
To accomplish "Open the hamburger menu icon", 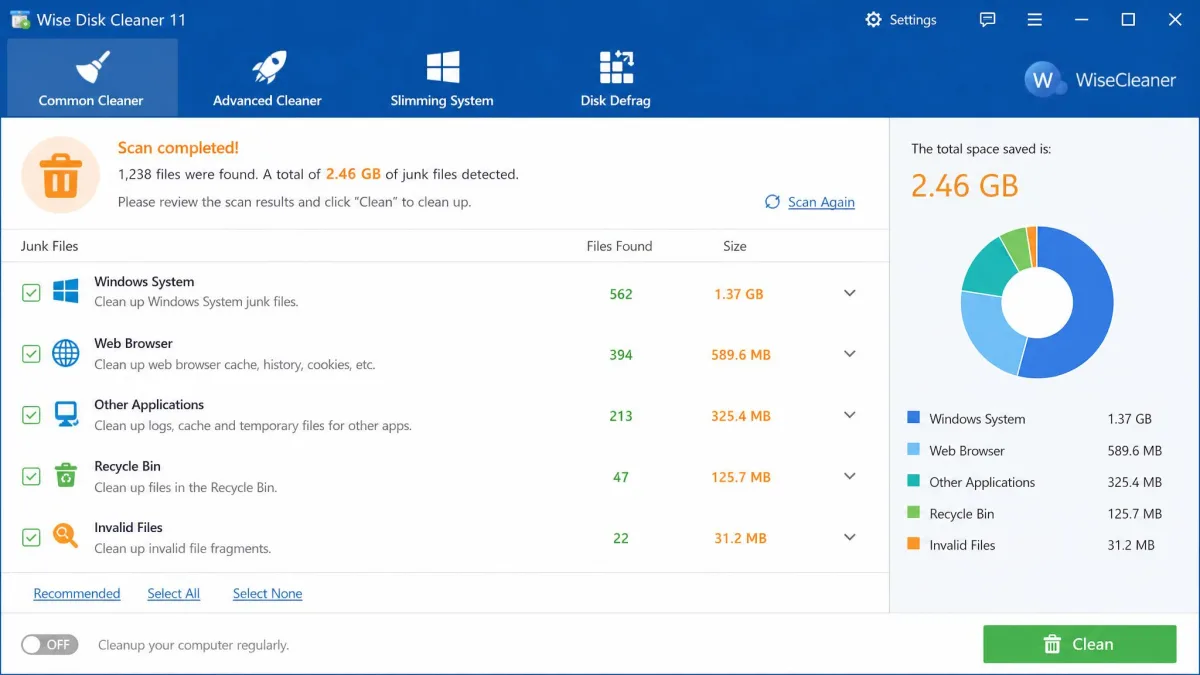I will pos(1035,19).
